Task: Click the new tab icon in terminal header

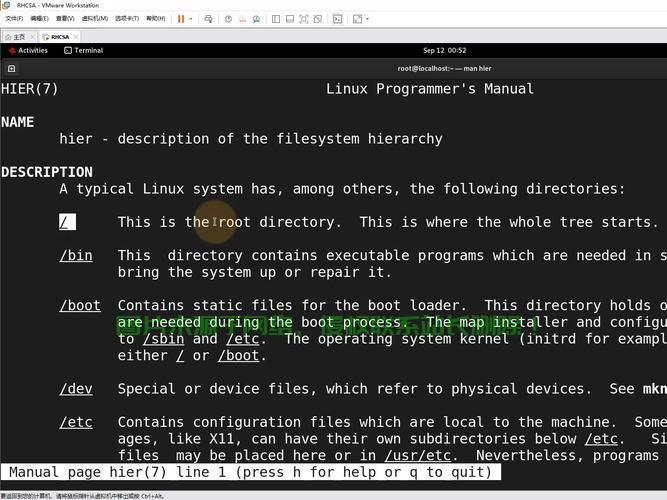Action: 11,68
